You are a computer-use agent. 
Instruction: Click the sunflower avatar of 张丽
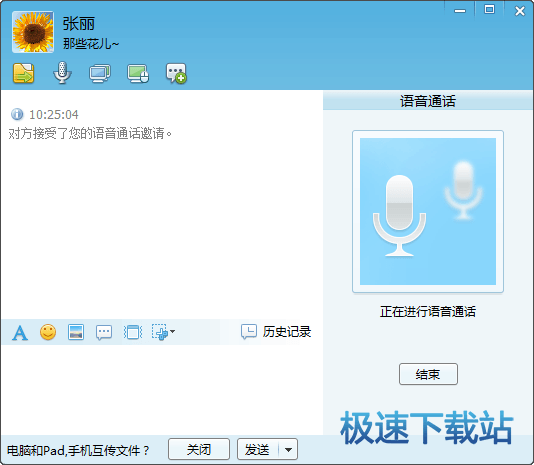click(x=33, y=32)
